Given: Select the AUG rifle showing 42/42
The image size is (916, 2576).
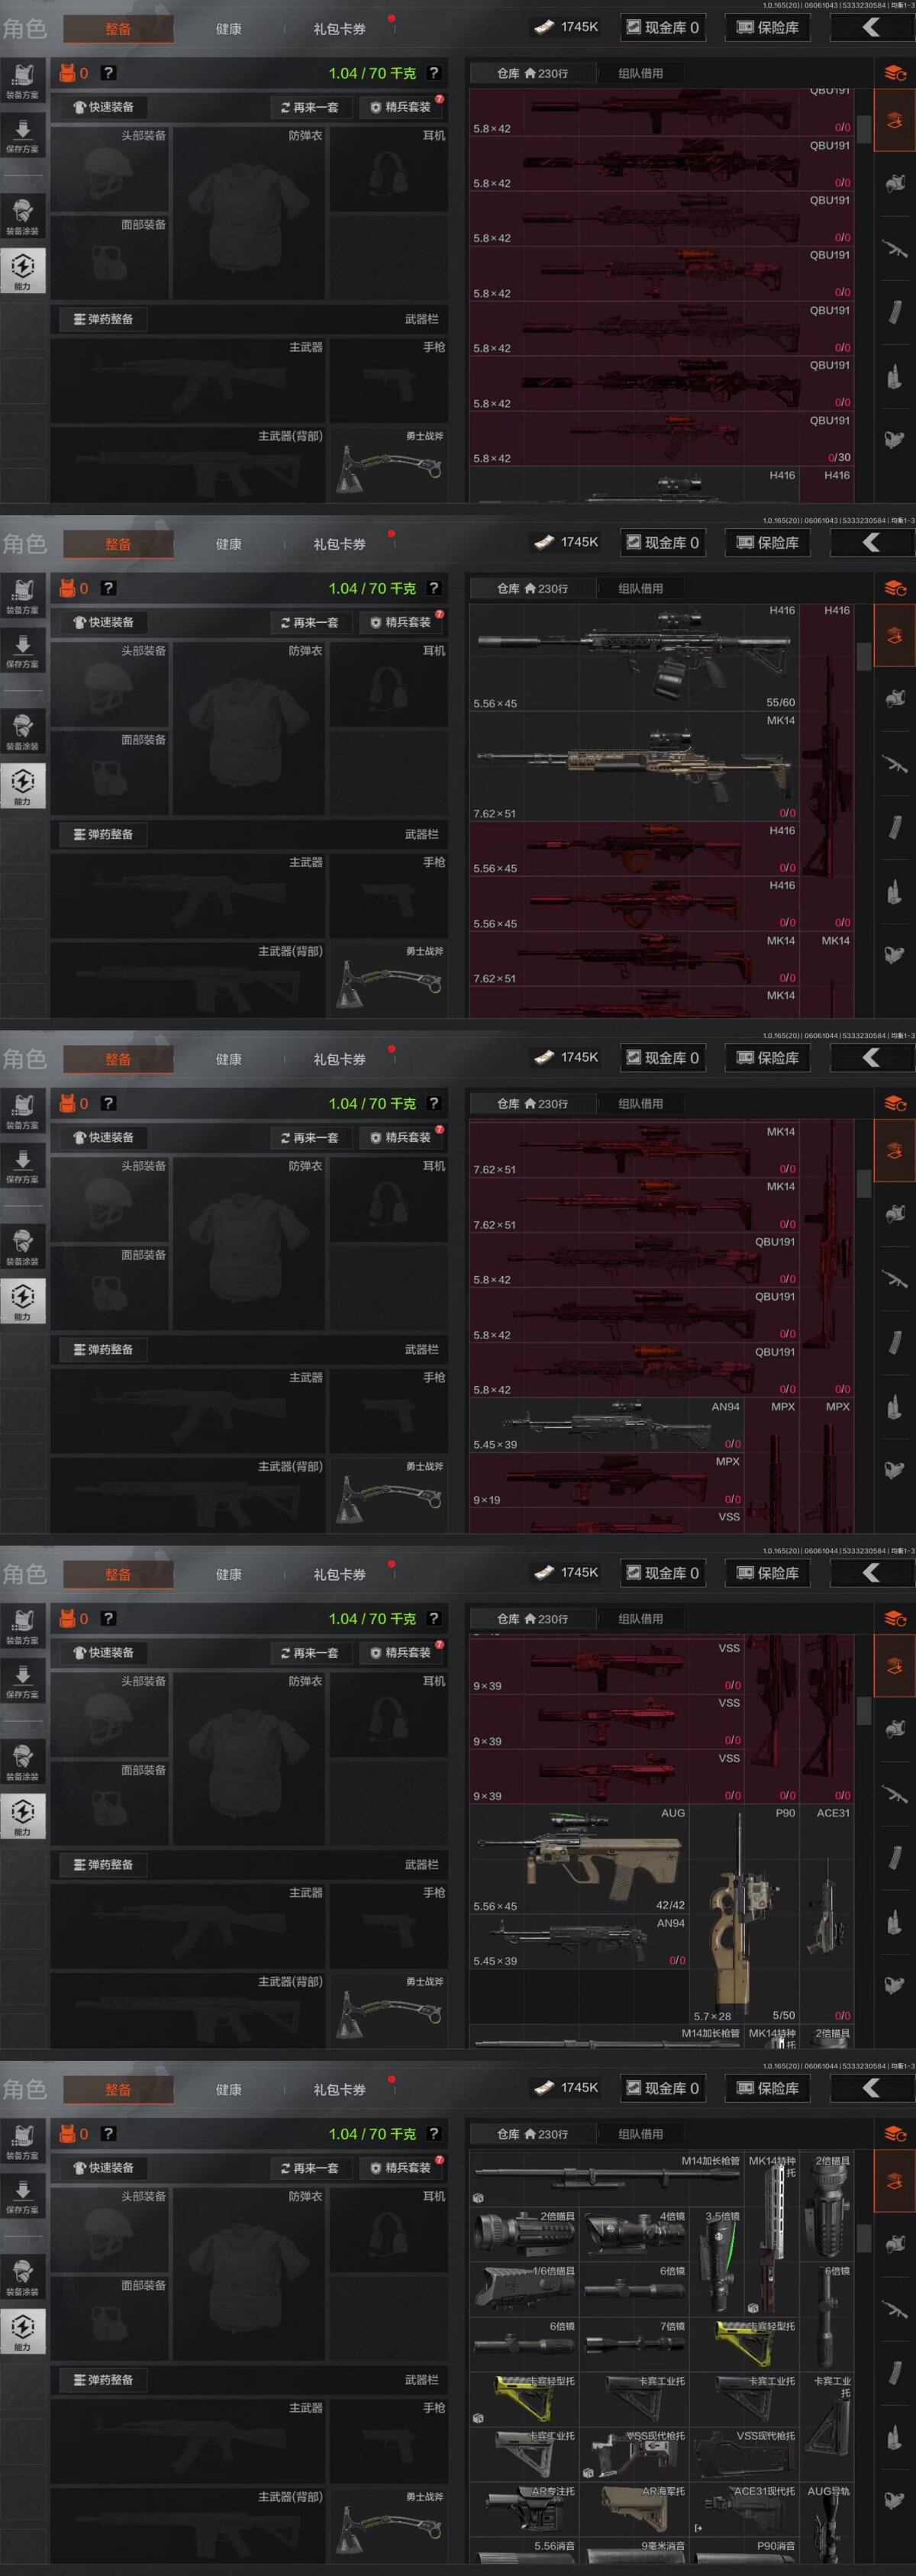Looking at the screenshot, I should pos(579,1860).
